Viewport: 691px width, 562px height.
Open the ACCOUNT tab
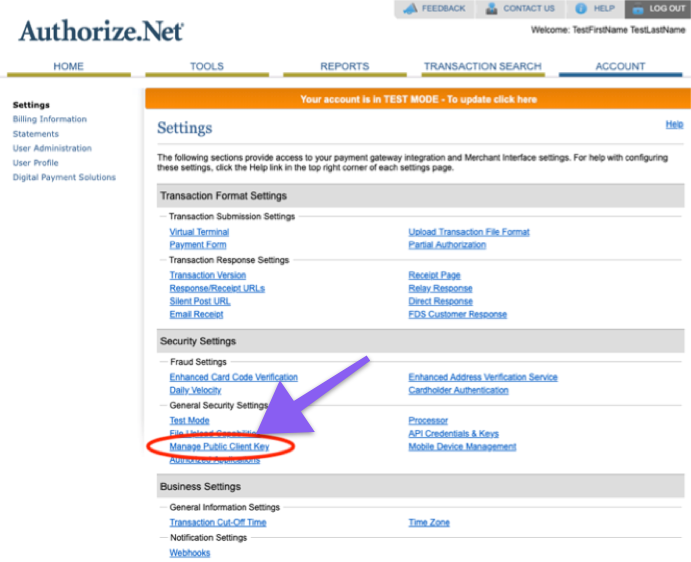[620, 67]
